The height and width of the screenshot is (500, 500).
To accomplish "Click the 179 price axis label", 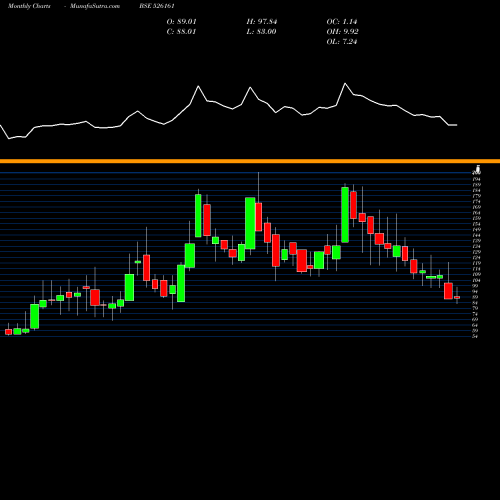I will 476,196.
